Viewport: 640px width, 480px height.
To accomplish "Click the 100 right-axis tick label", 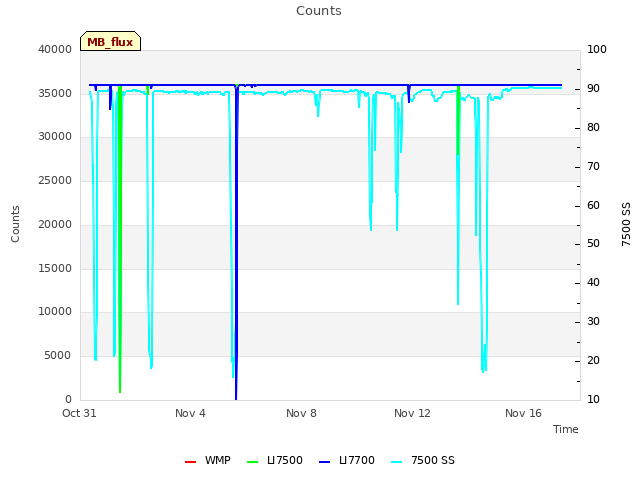I will pos(597,49).
